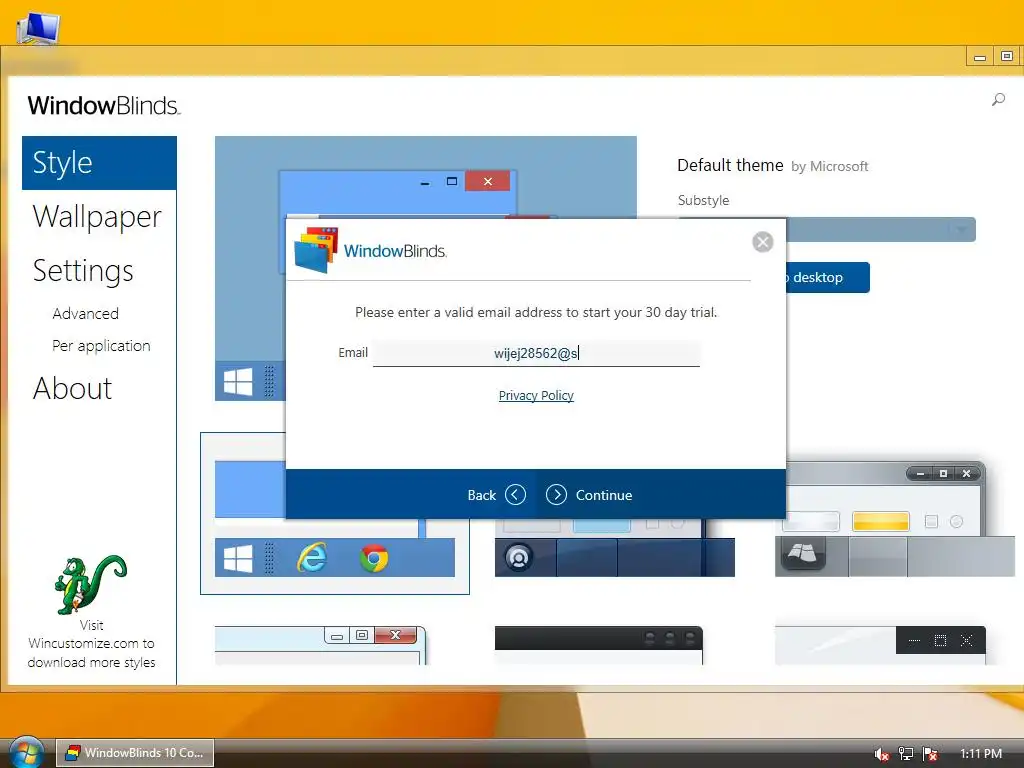Click the desktop computer icon
The image size is (1024, 768).
click(x=38, y=28)
